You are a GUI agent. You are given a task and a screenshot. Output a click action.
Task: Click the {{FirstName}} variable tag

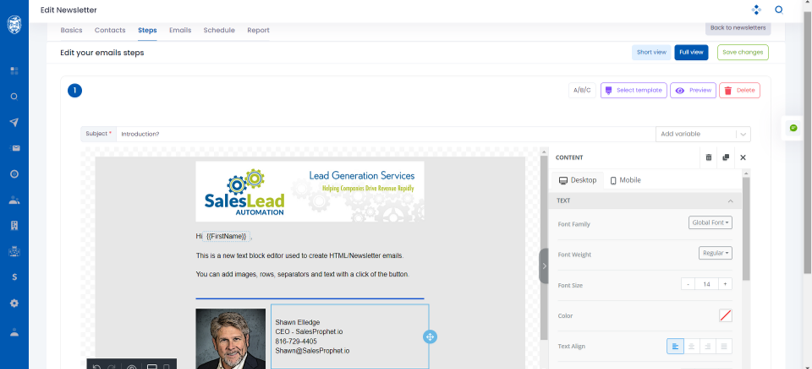click(226, 236)
